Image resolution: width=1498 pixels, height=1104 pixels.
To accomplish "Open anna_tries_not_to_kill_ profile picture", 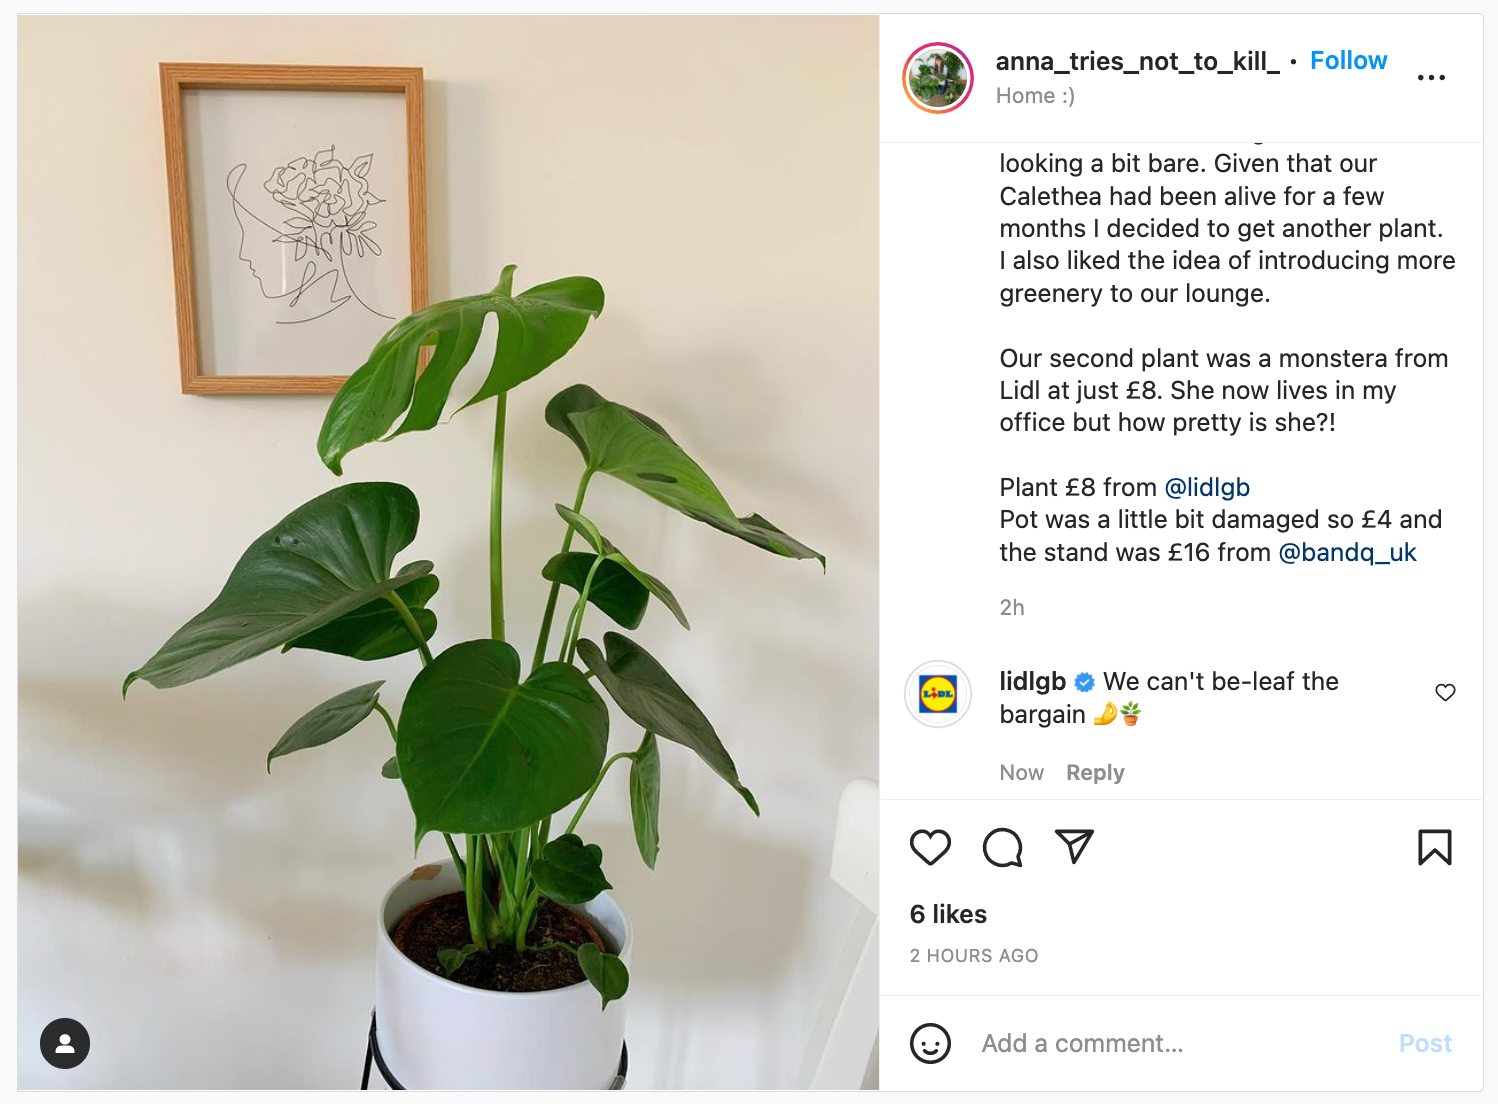I will [x=938, y=78].
